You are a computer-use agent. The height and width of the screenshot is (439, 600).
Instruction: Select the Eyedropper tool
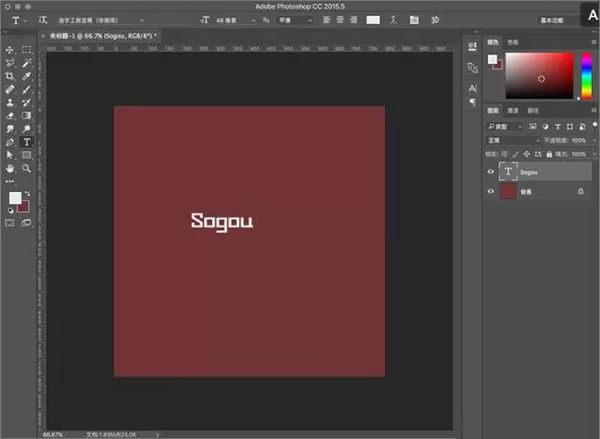[26, 76]
